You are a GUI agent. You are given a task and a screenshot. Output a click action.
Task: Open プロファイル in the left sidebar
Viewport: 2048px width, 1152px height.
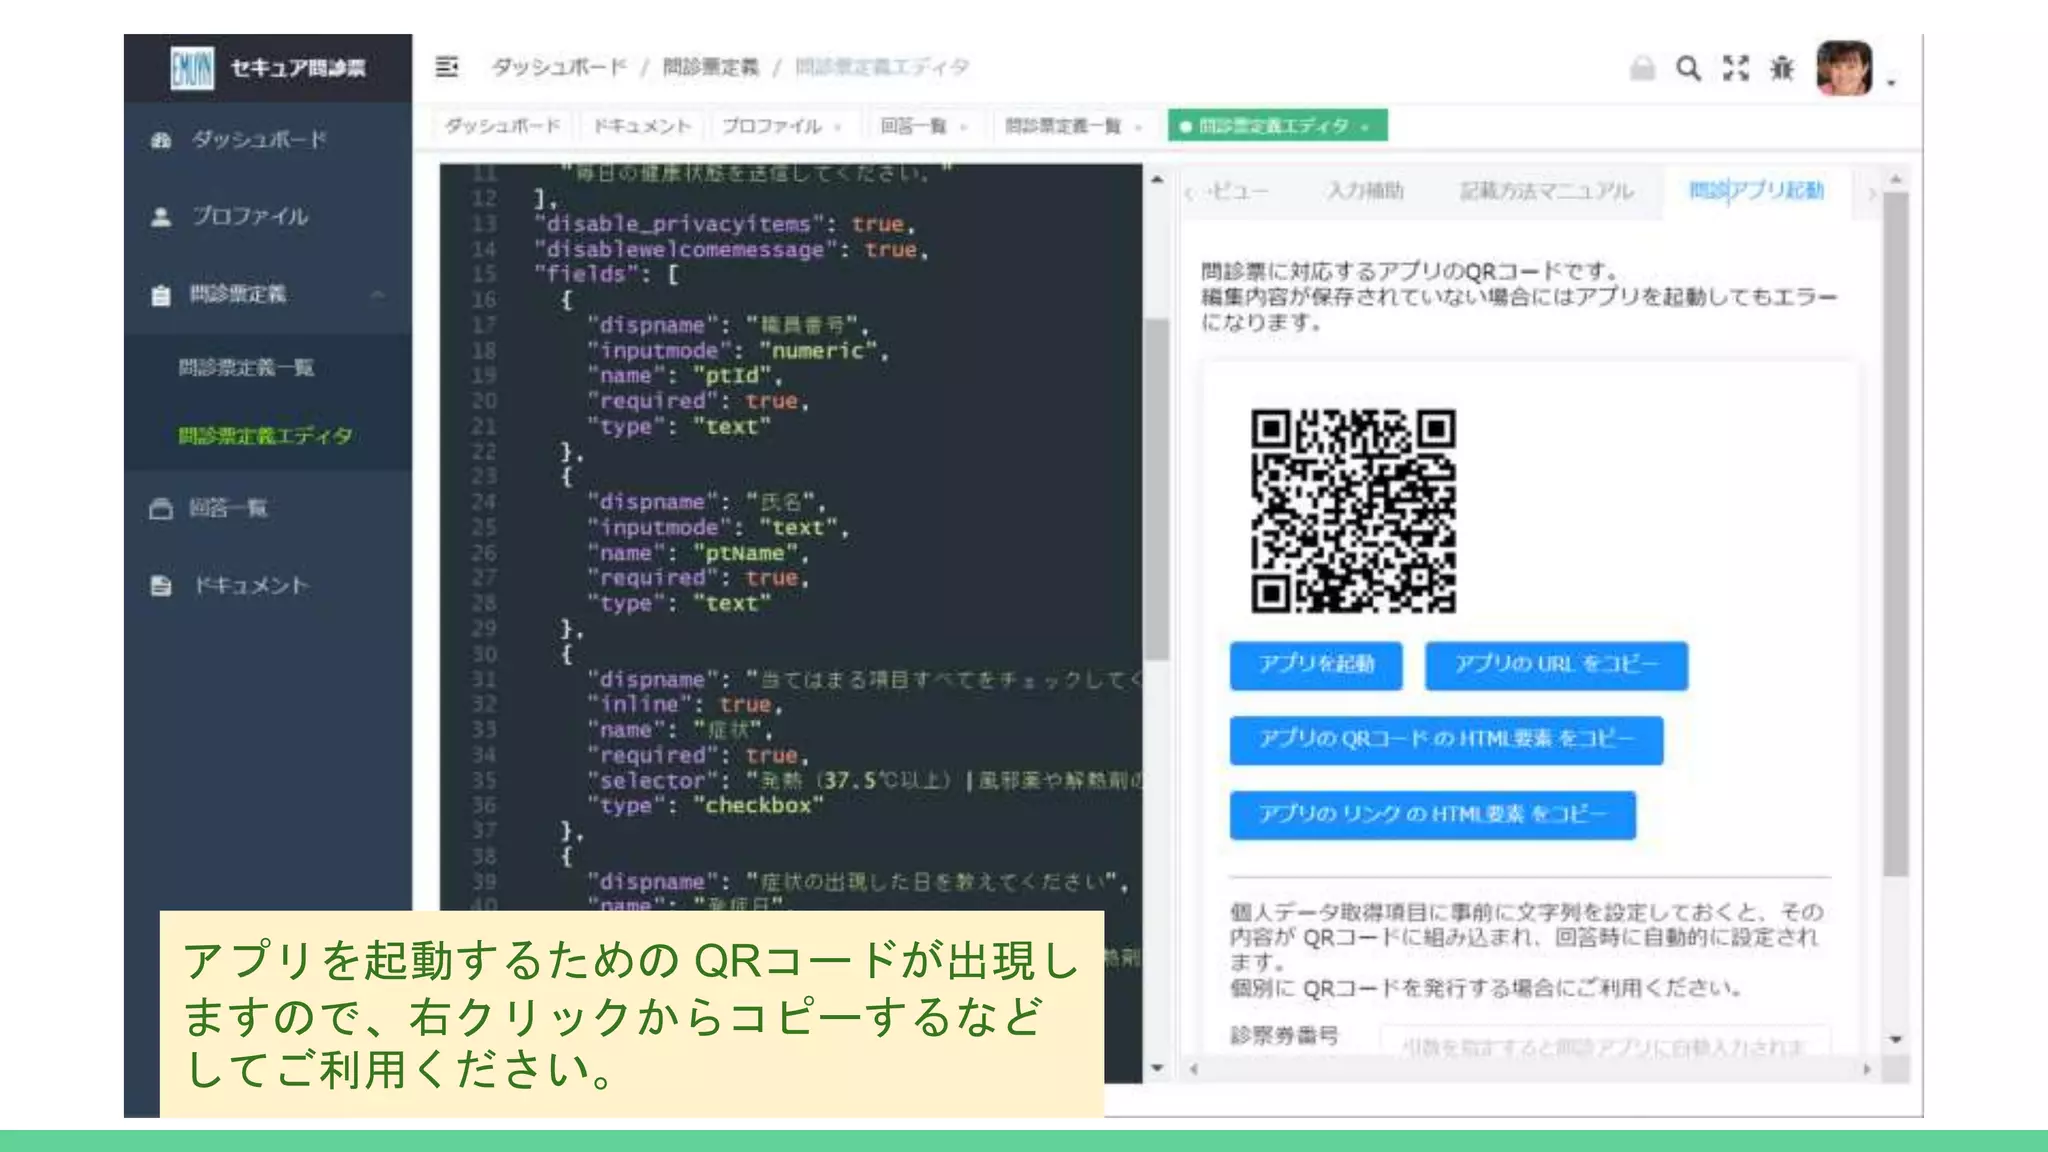coord(268,216)
